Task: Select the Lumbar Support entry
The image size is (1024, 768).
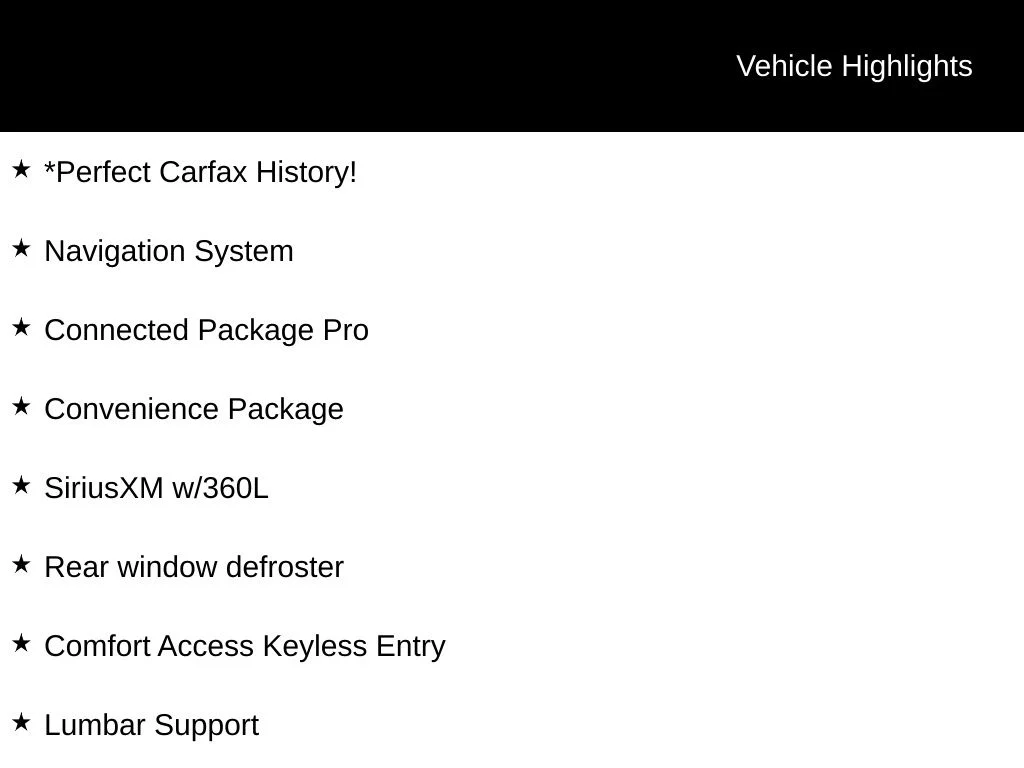Action: tap(152, 726)
